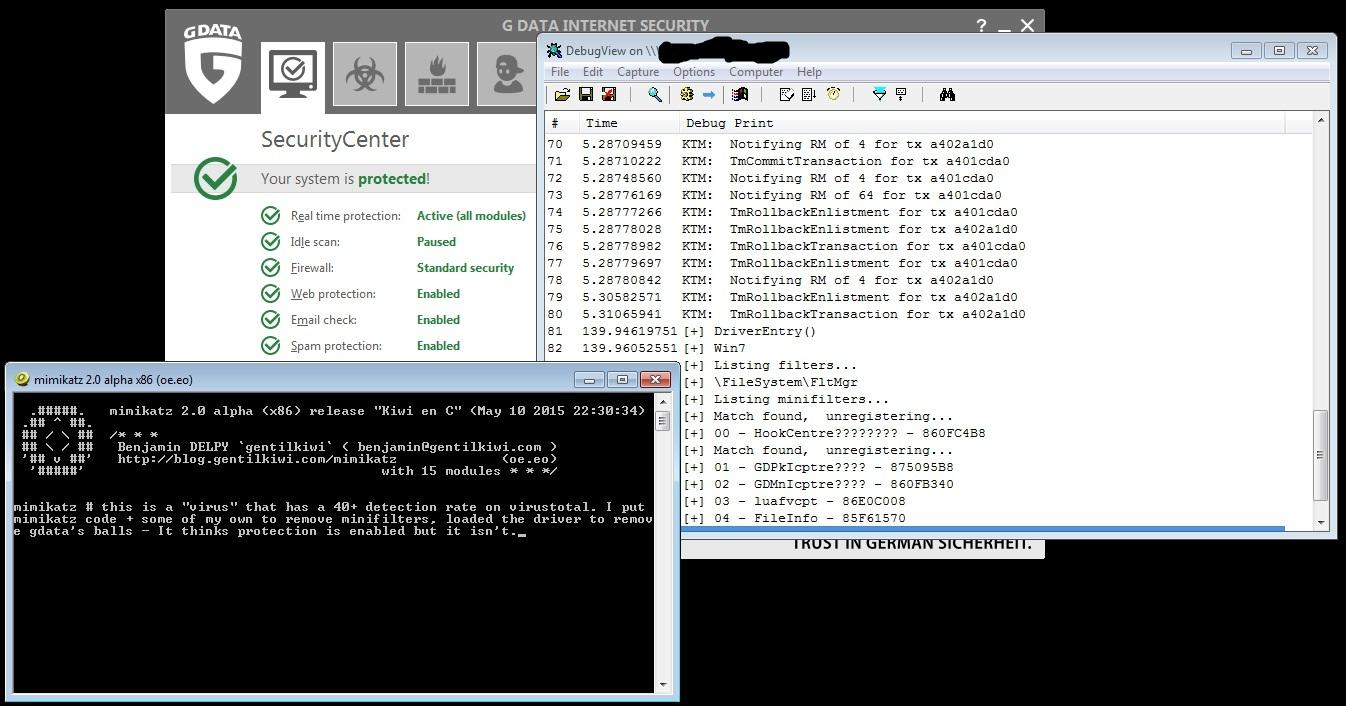This screenshot has height=706, width=1346.
Task: Click the green protected status checkmark icon
Action: tap(215, 178)
